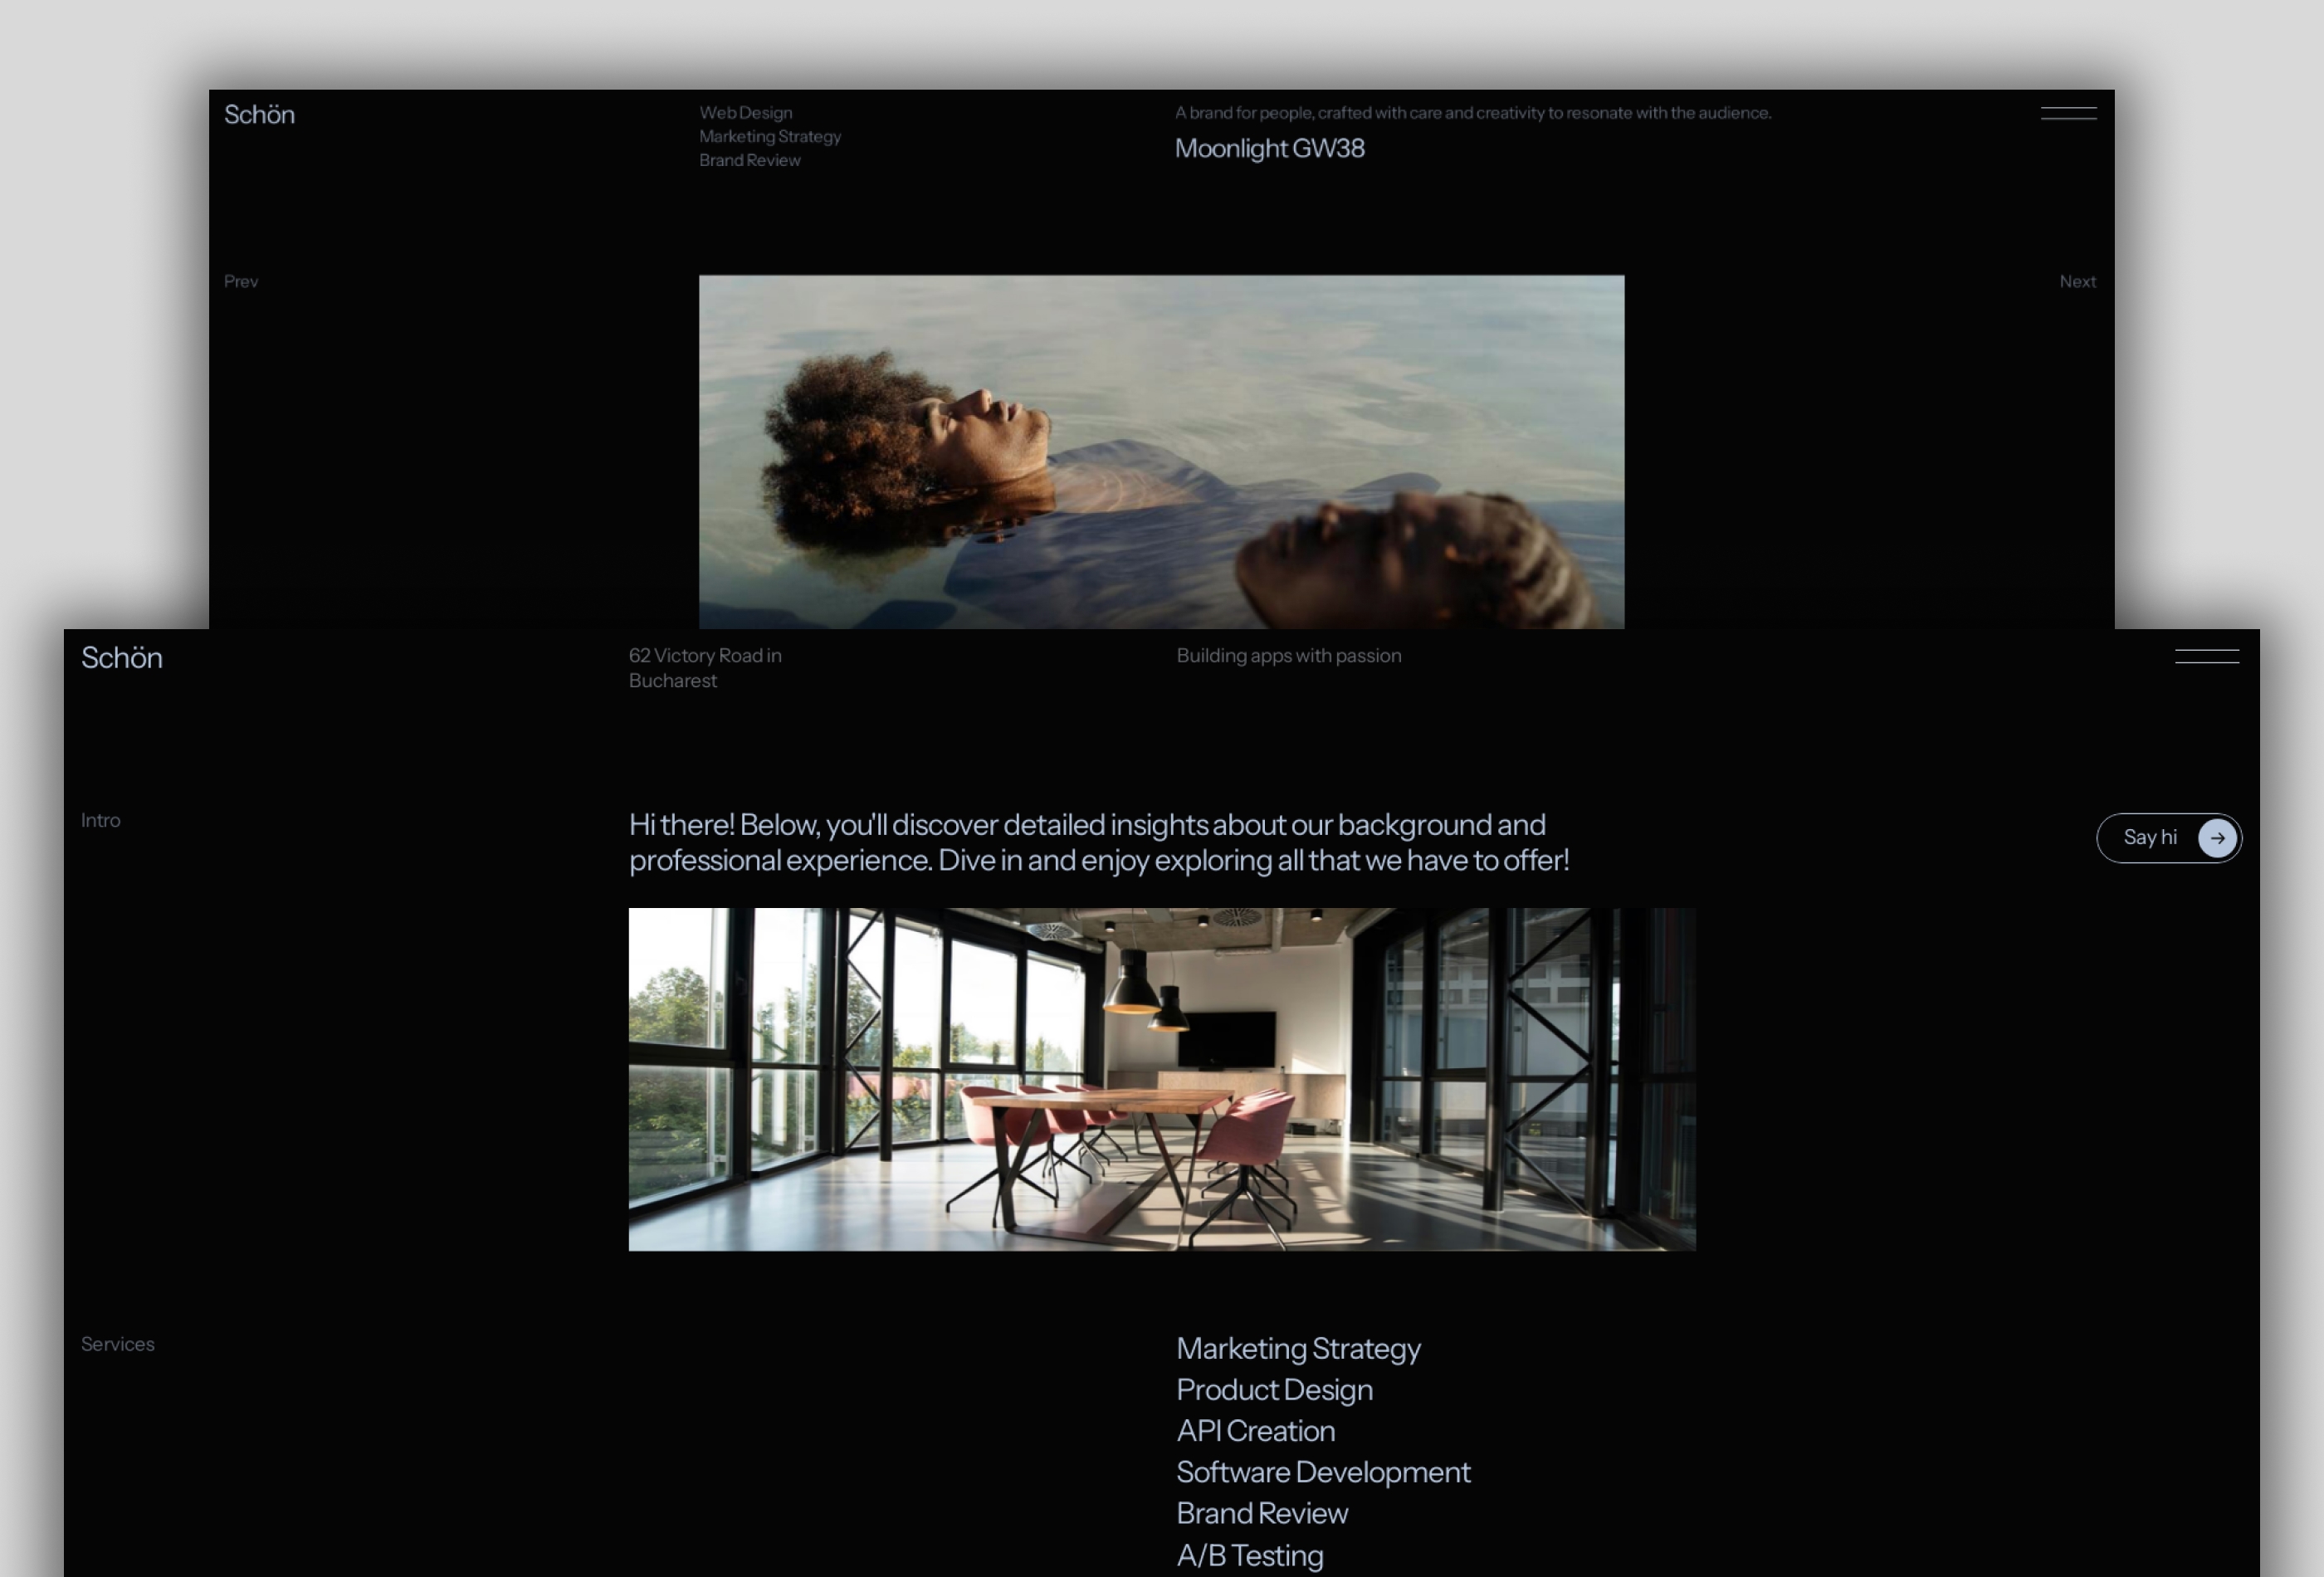
Task: Click the Moonlight GW38 project thumbnail
Action: tap(1161, 451)
